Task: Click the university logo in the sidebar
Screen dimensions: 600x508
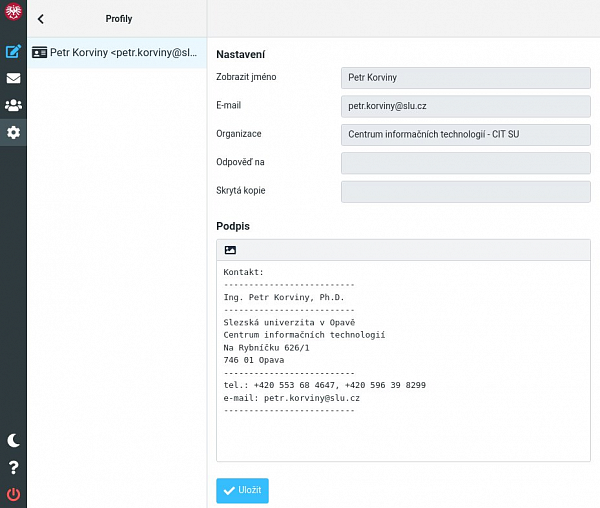Action: (13, 11)
